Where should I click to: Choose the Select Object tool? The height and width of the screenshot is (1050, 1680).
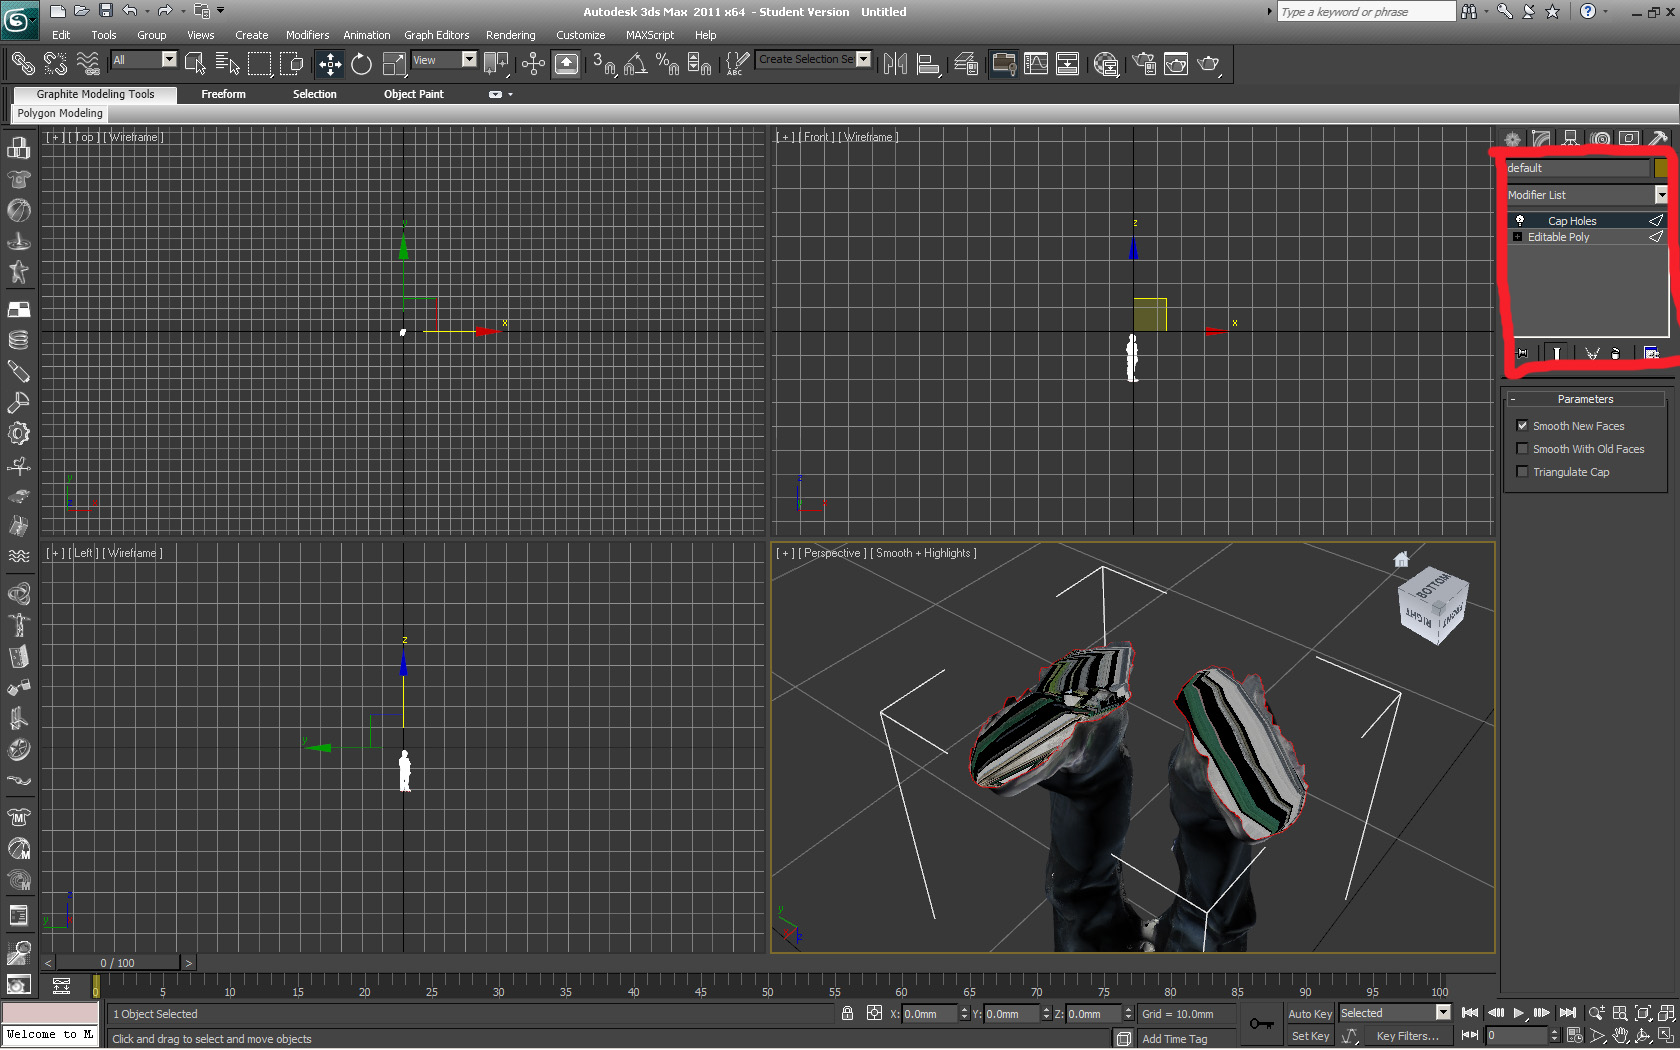point(195,63)
